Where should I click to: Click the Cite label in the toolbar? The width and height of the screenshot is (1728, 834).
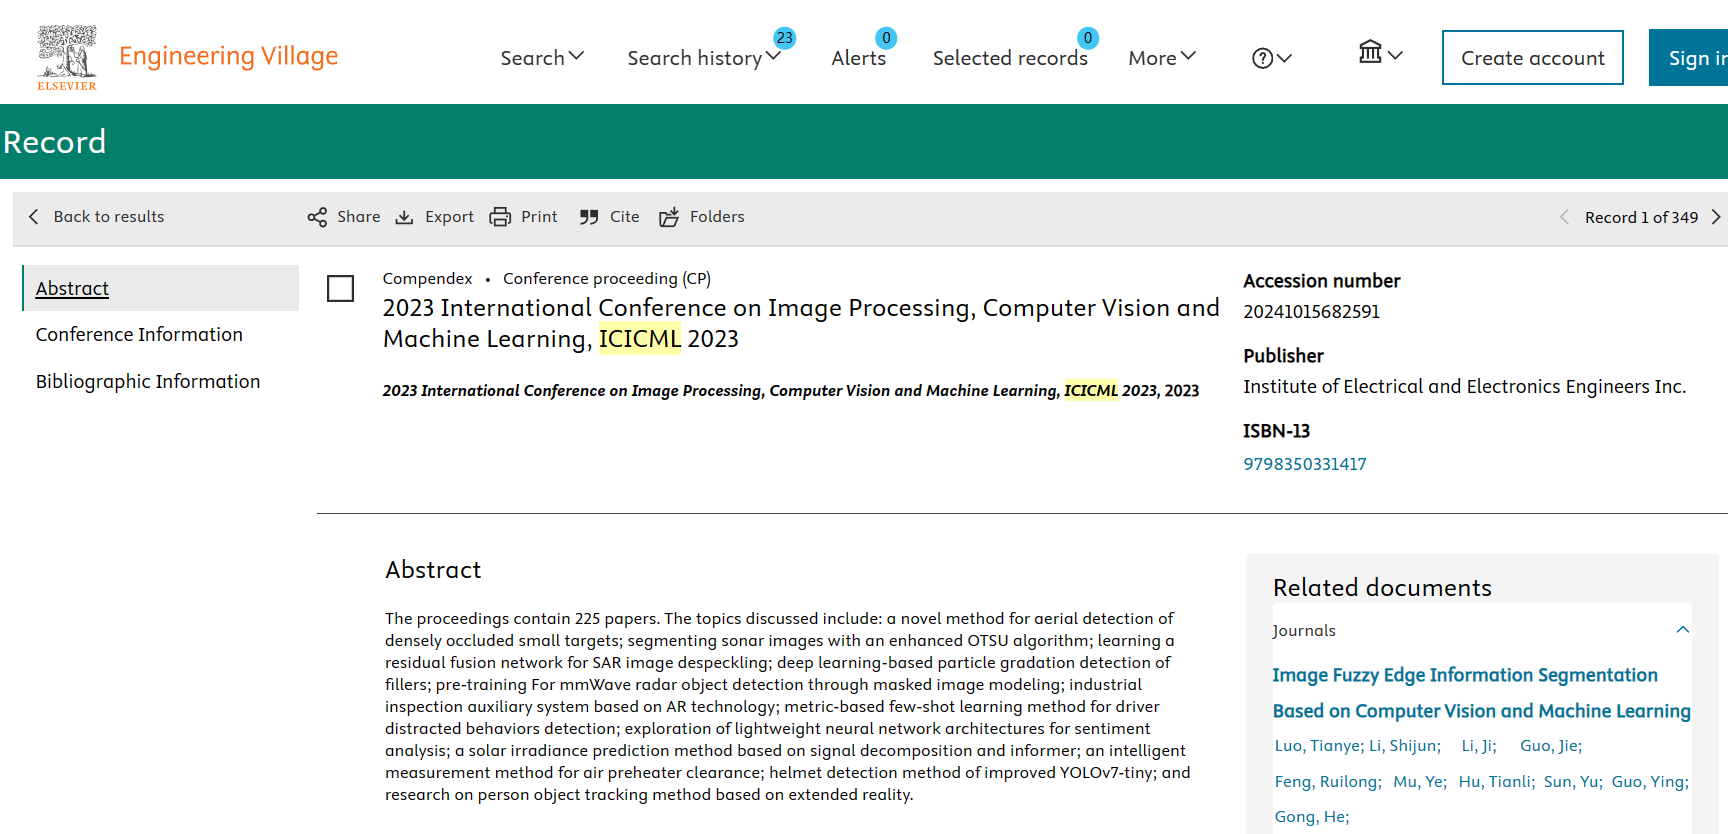pyautogui.click(x=624, y=217)
